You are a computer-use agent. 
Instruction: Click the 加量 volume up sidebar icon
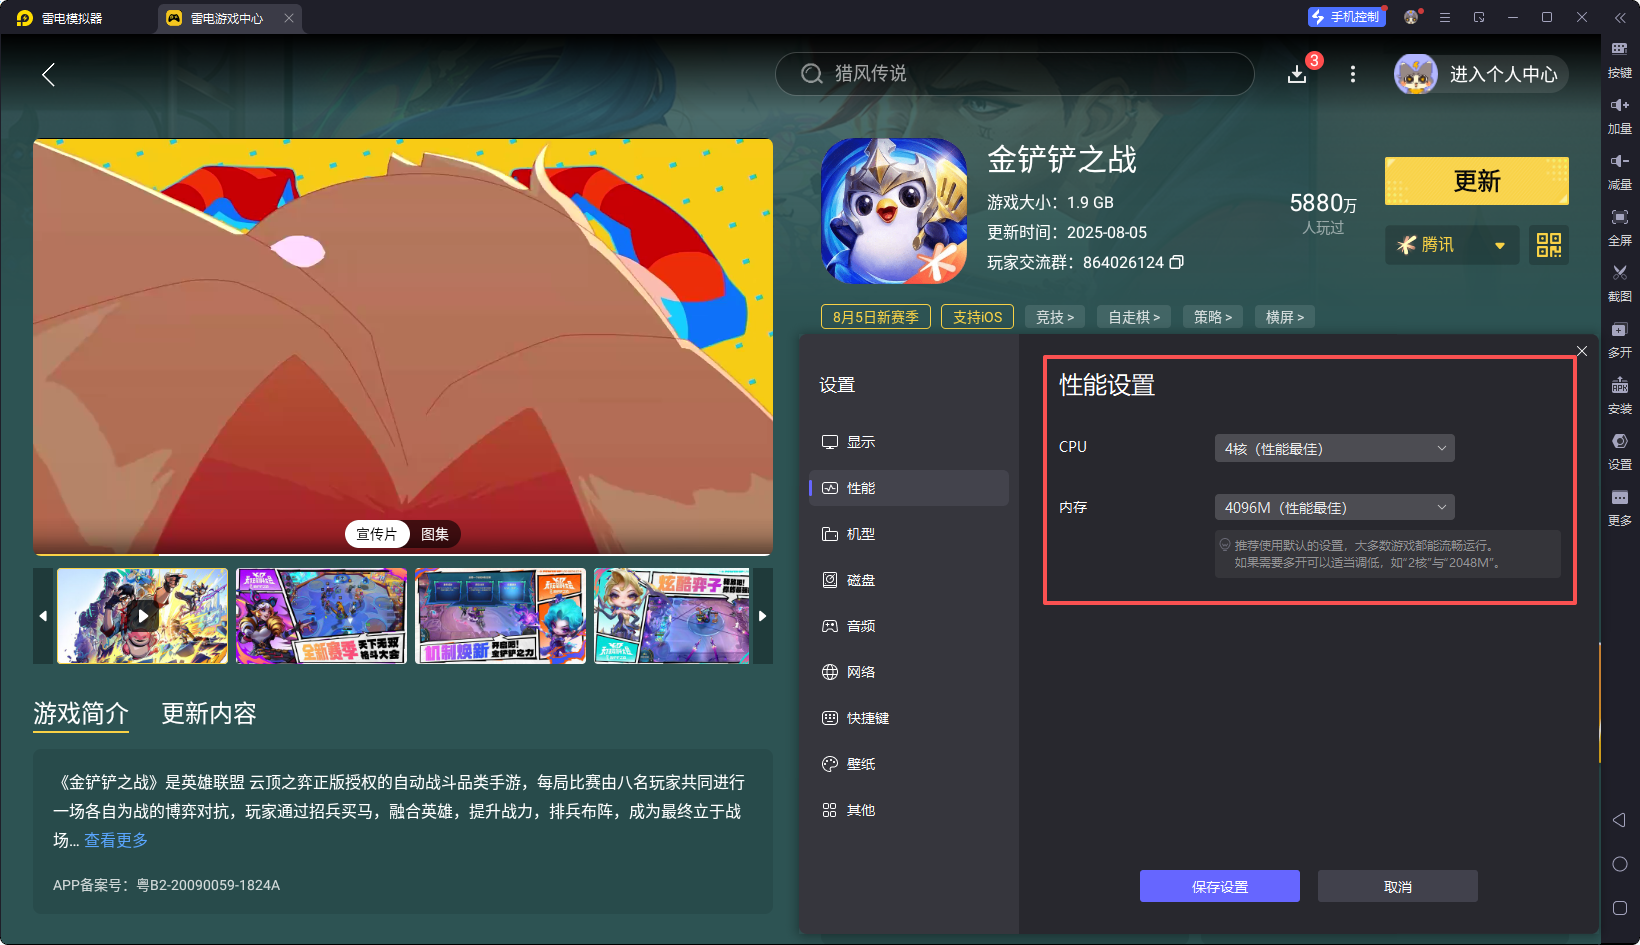point(1620,115)
